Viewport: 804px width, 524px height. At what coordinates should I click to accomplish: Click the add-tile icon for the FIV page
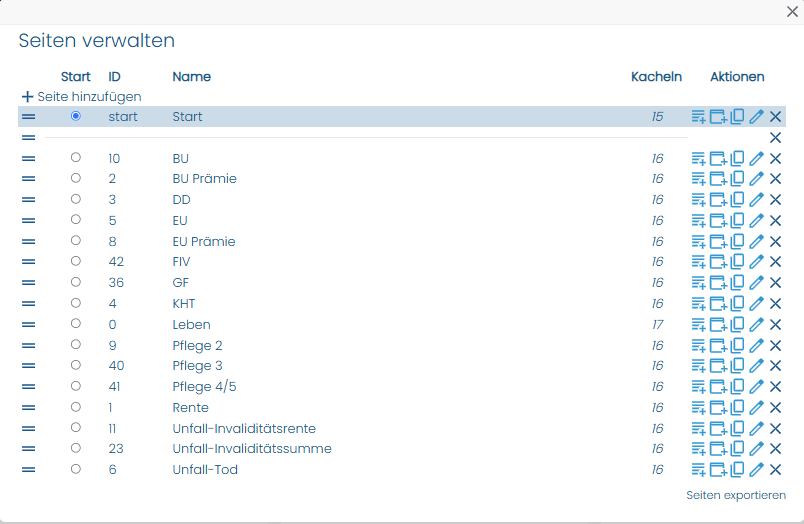coord(718,261)
